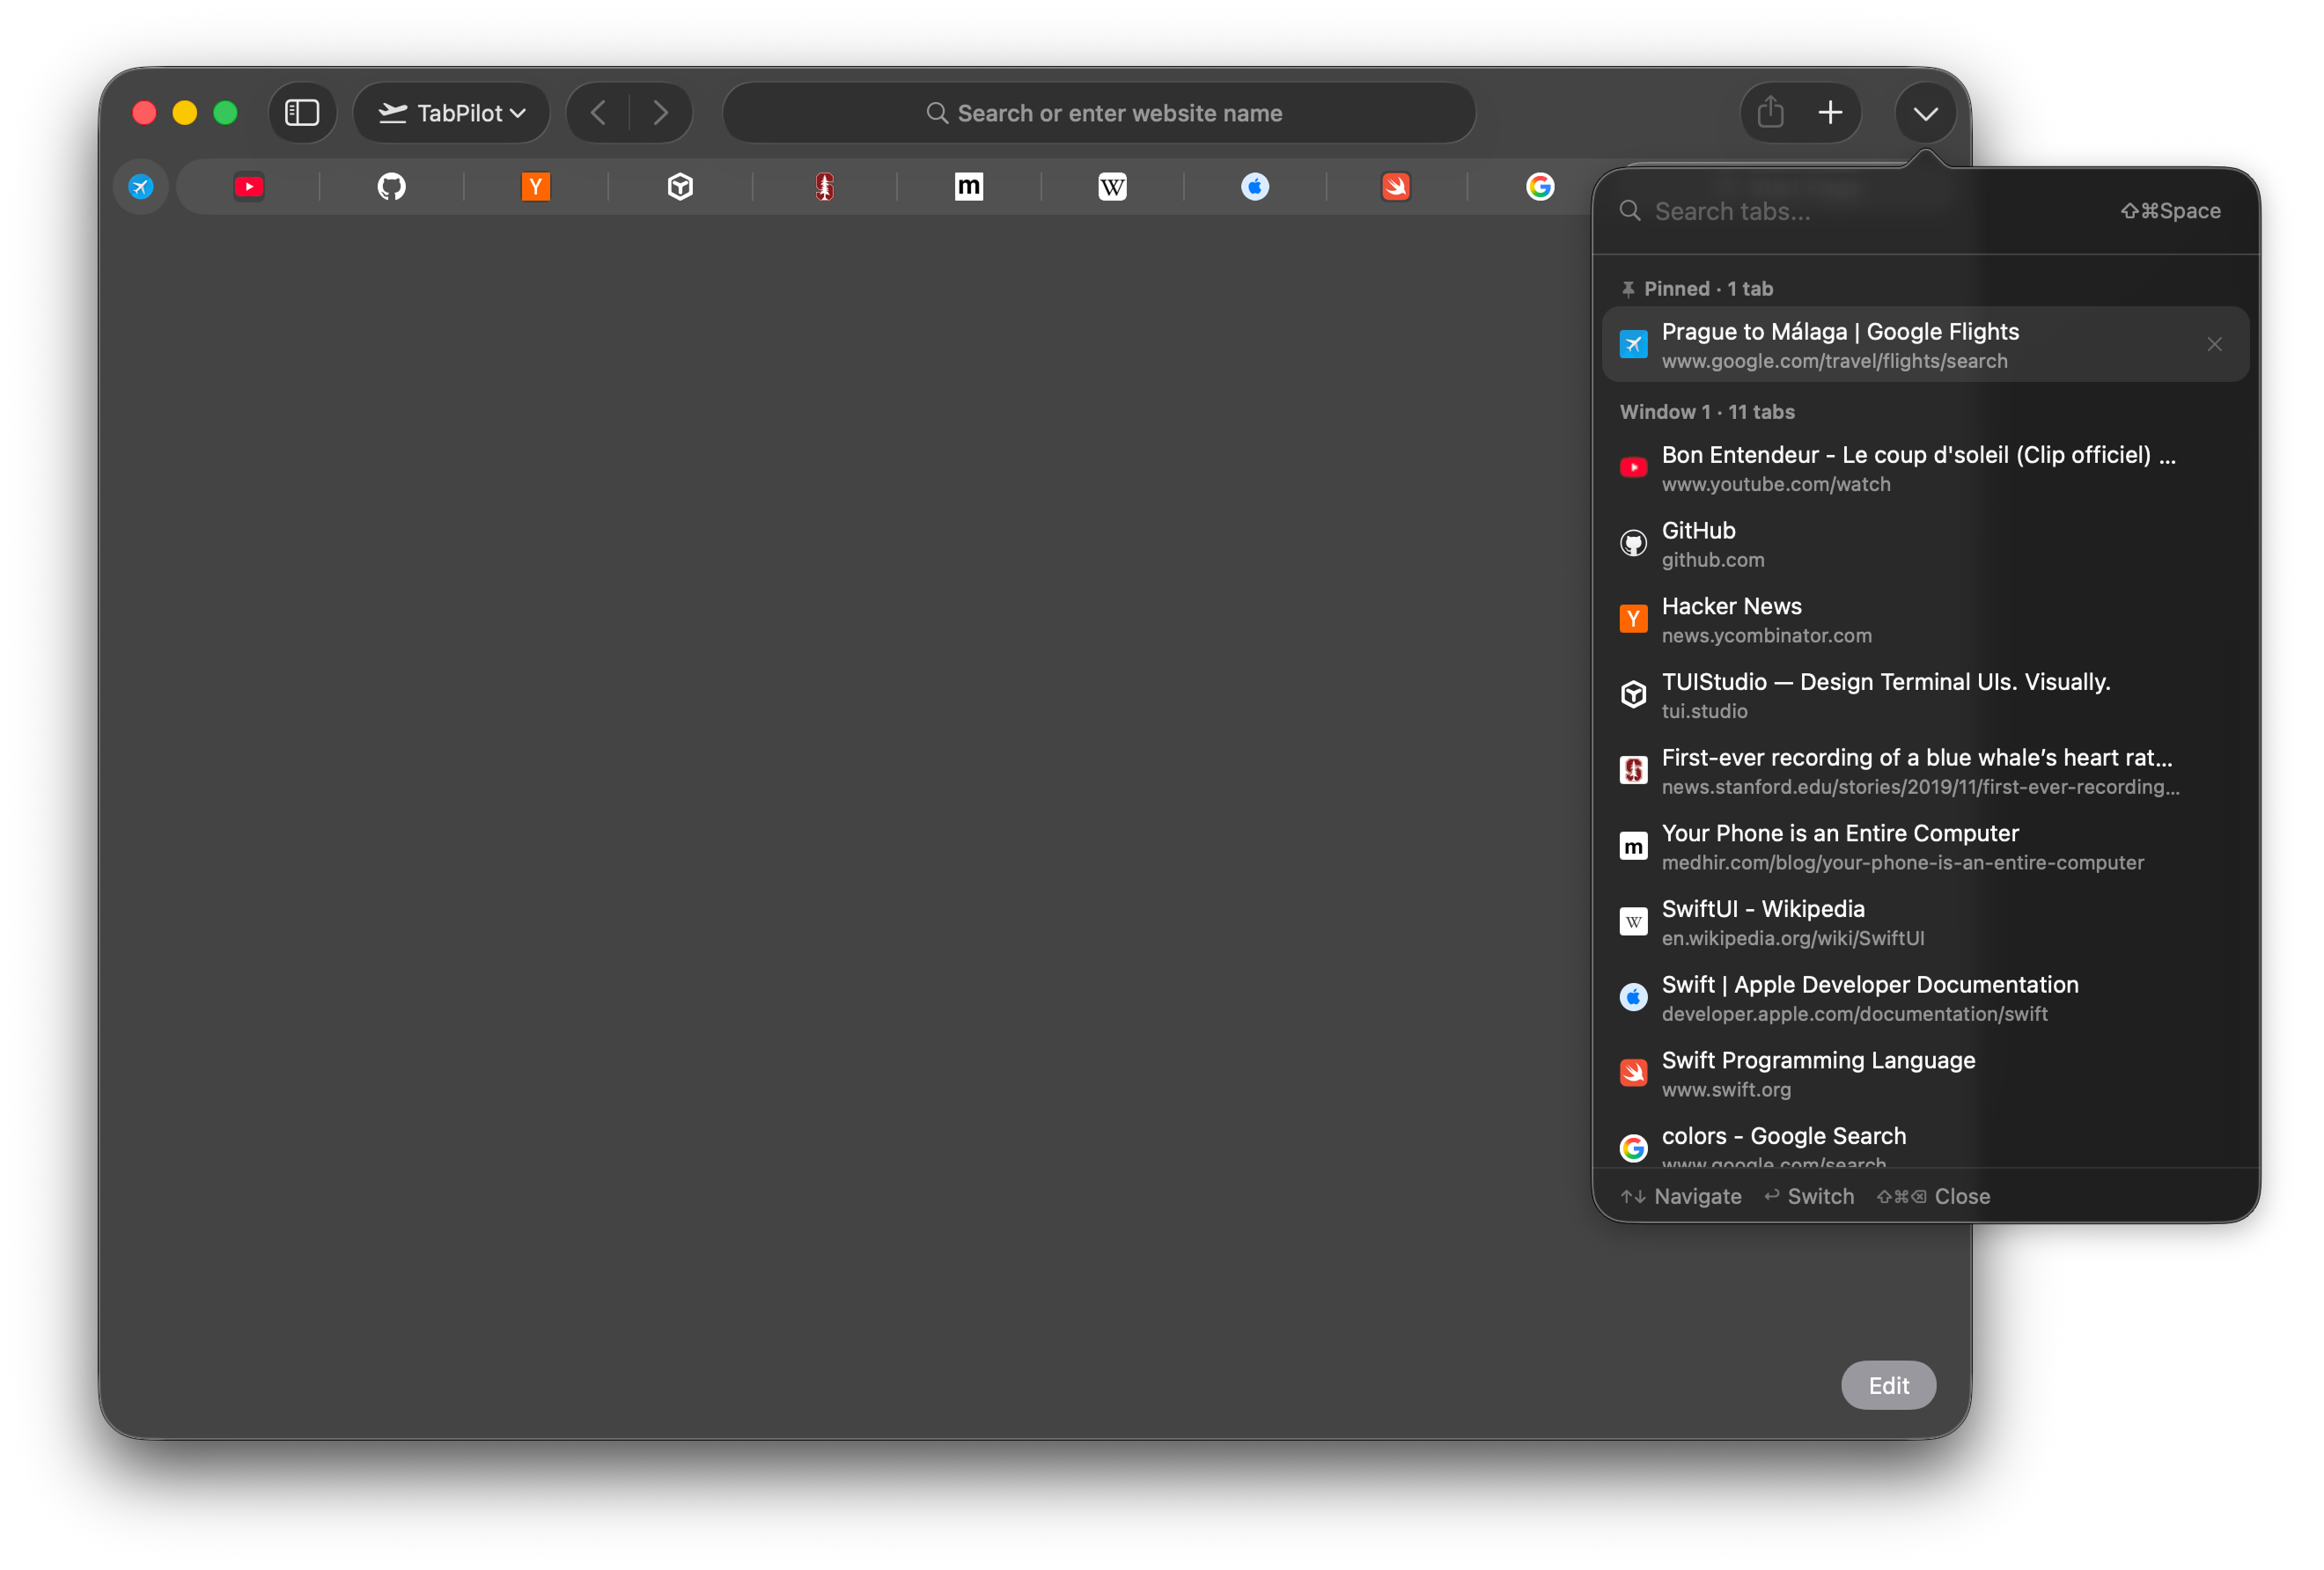
Task: Switch to the Wikipedia tab in tab bar
Action: coord(1112,186)
